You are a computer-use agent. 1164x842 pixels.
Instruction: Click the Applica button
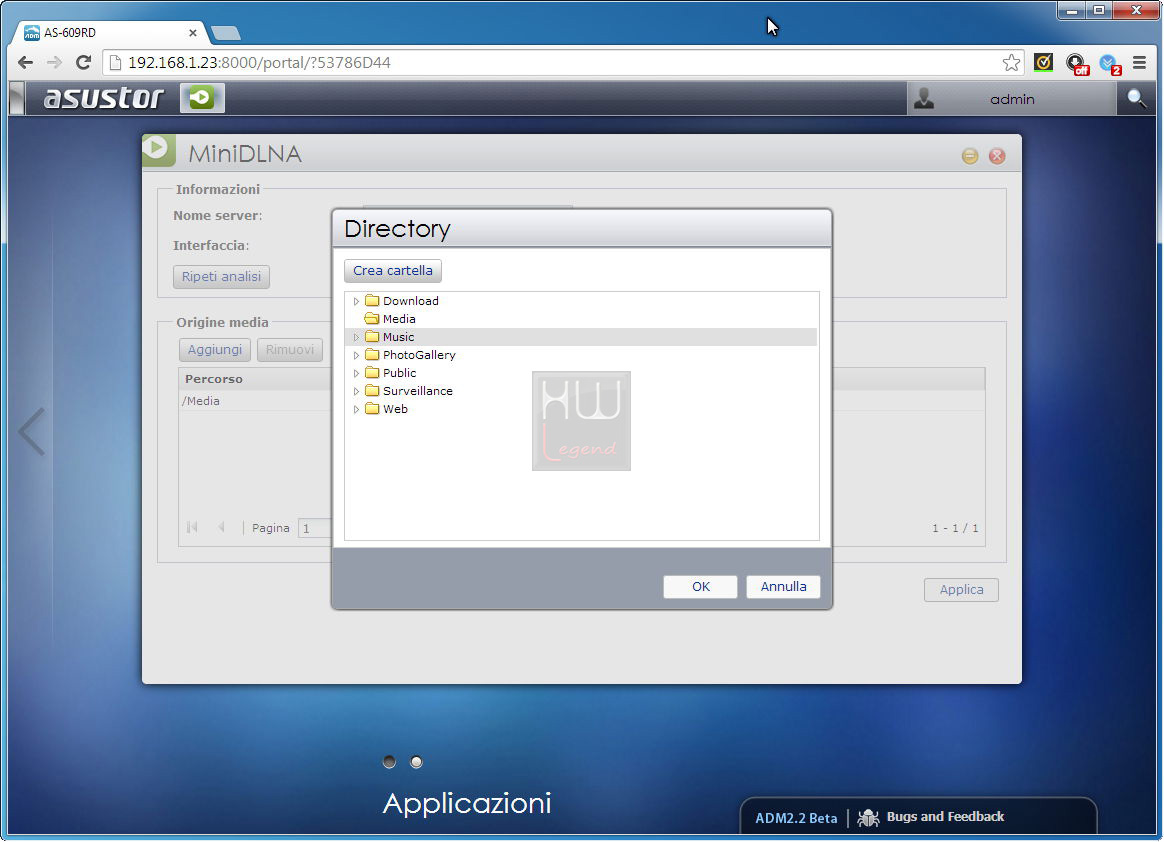tap(961, 590)
